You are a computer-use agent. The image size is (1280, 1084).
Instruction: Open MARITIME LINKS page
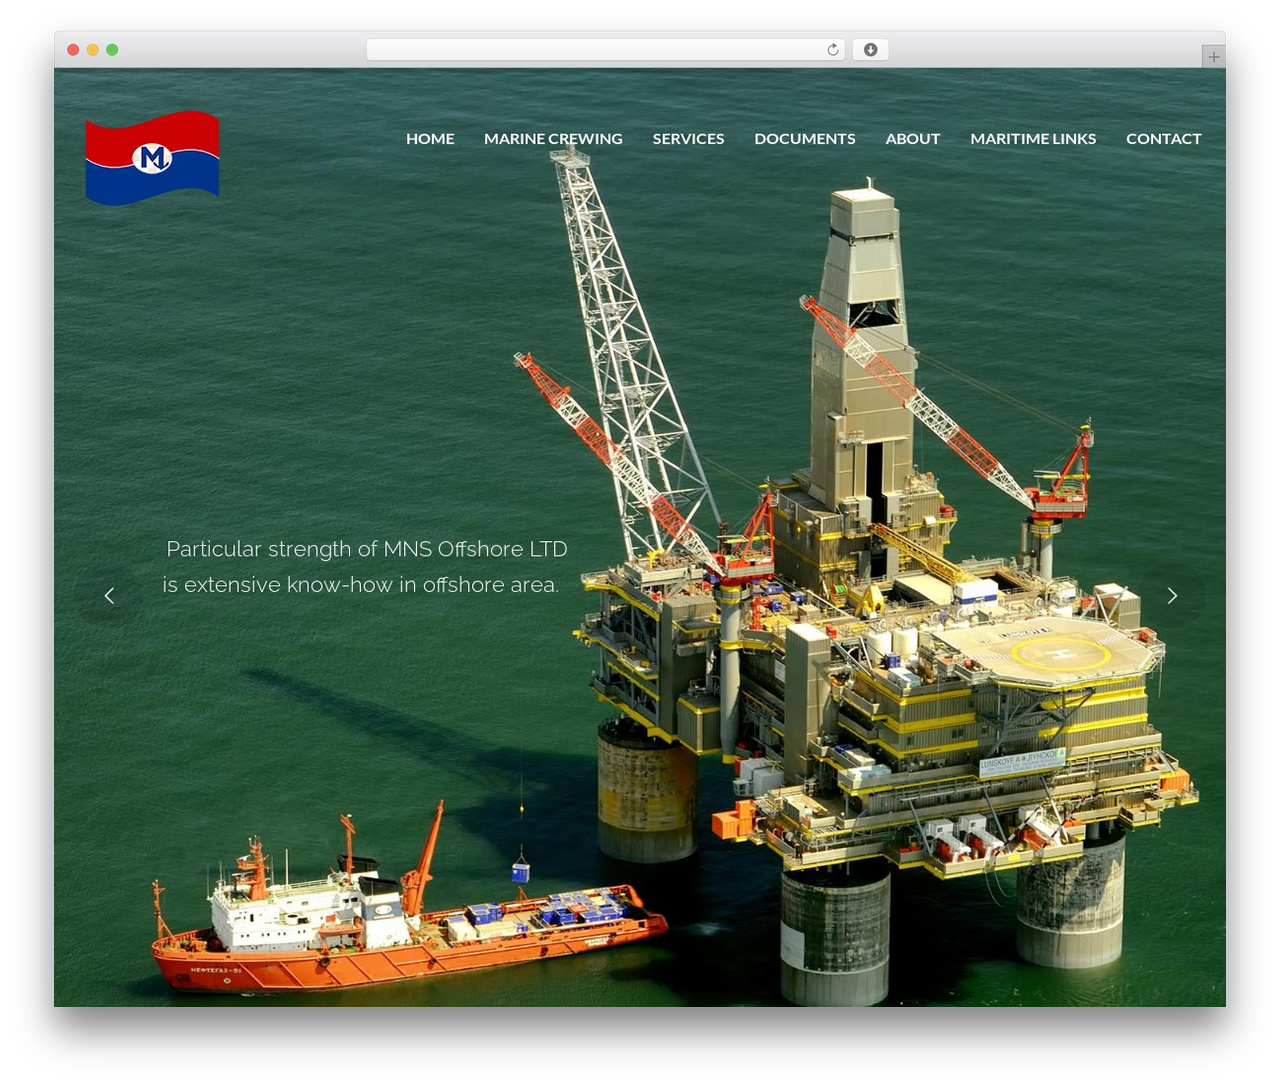pyautogui.click(x=1033, y=139)
